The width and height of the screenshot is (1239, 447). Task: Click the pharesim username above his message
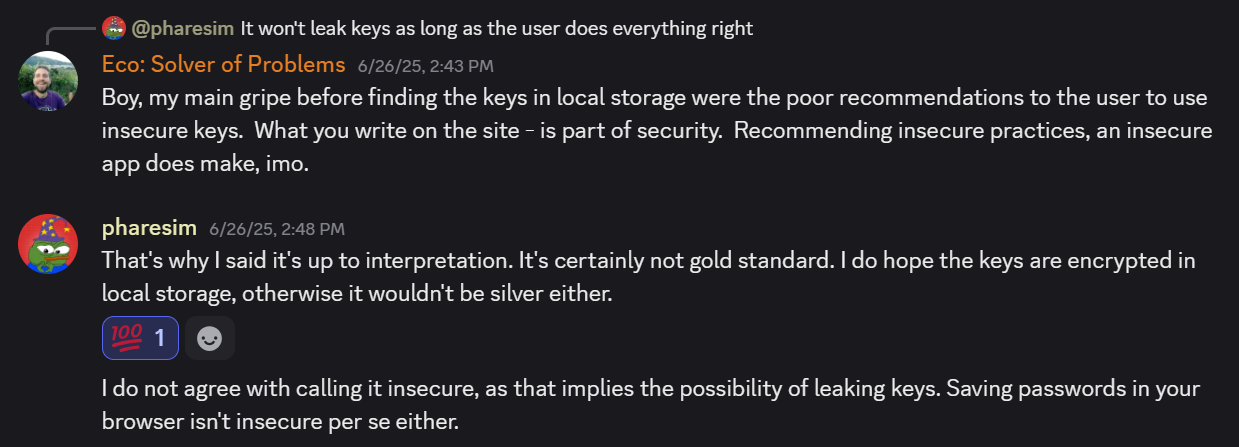point(149,227)
